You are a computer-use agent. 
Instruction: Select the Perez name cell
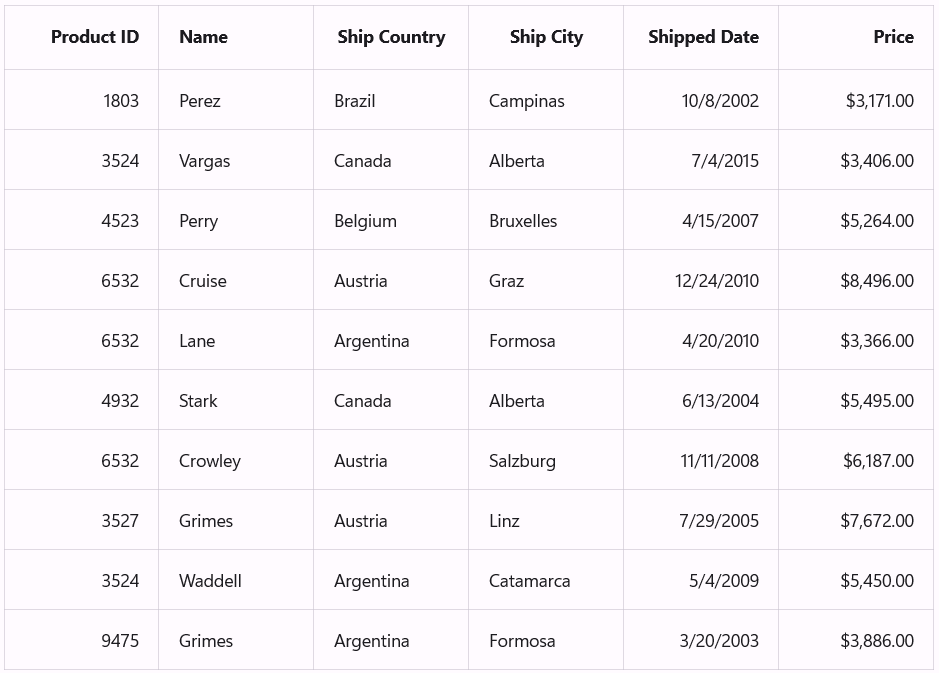[x=200, y=101]
